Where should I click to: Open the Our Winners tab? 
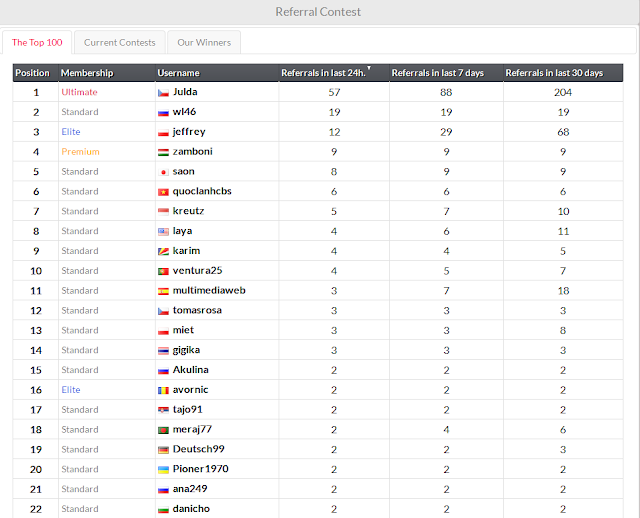[x=204, y=43]
